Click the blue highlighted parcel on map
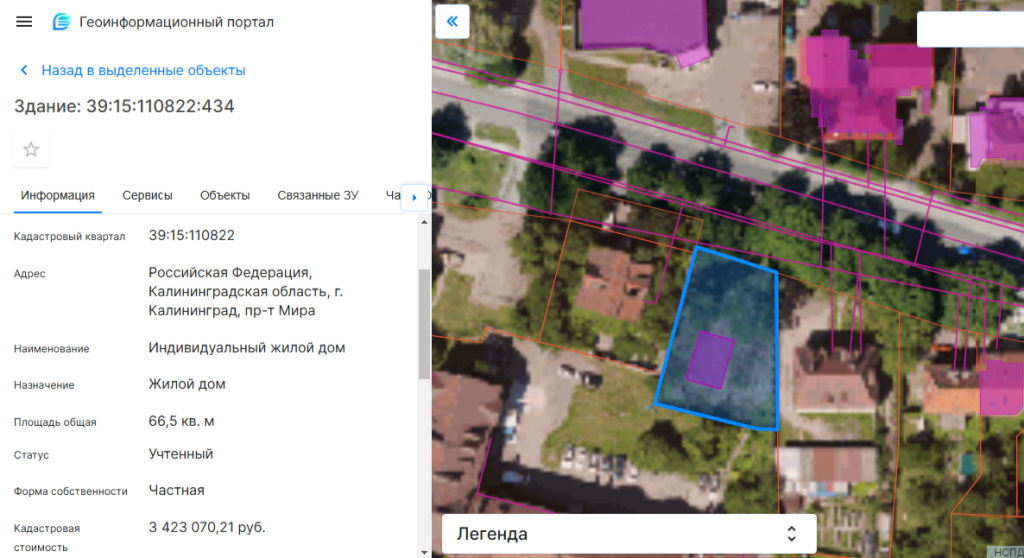This screenshot has width=1024, height=558. [740, 300]
